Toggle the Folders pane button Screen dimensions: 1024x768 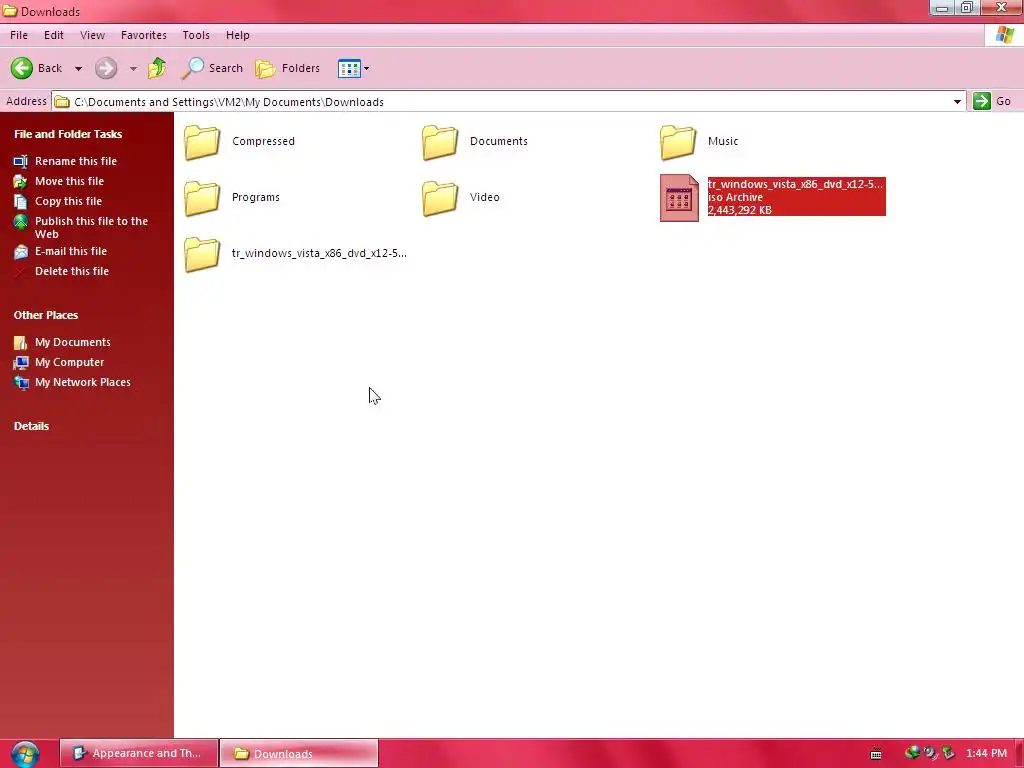coord(287,68)
